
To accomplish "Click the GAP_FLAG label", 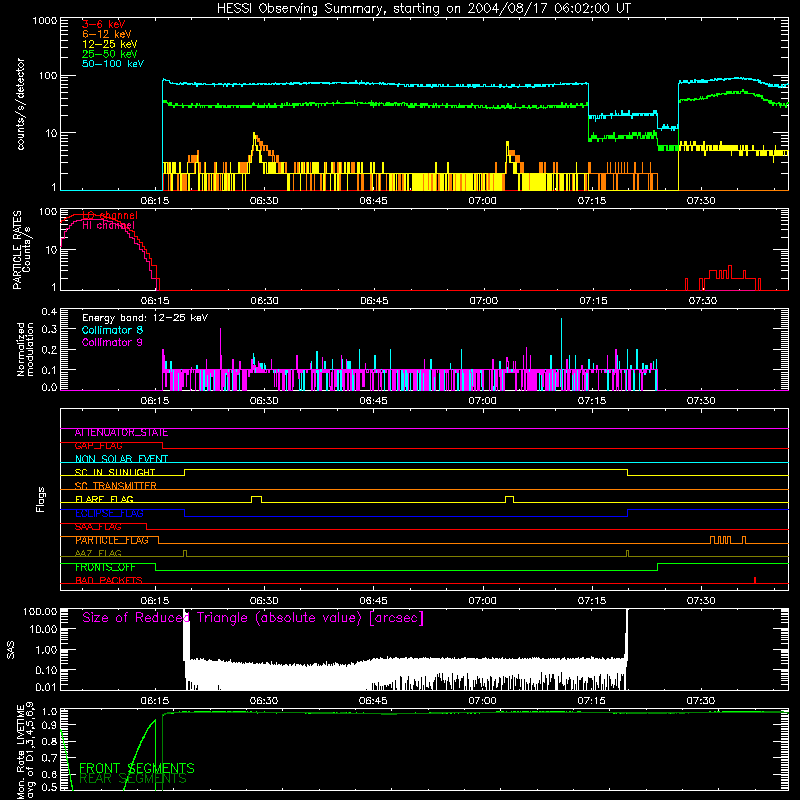I will [98, 446].
